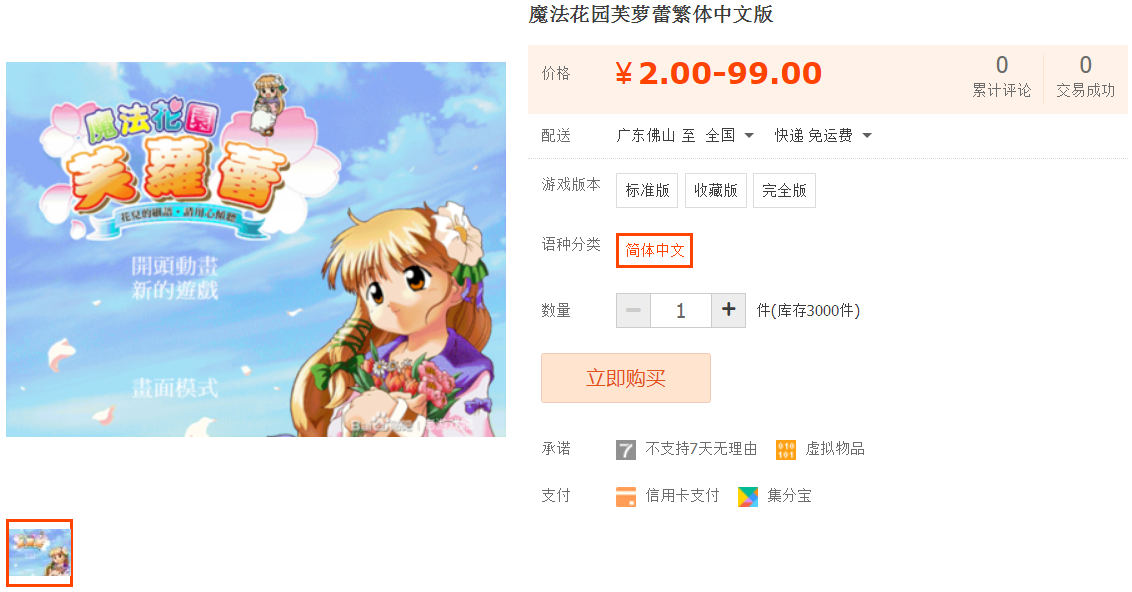Click the 7-day no-return policy icon
The width and height of the screenshot is (1132, 592).
pyautogui.click(x=625, y=450)
